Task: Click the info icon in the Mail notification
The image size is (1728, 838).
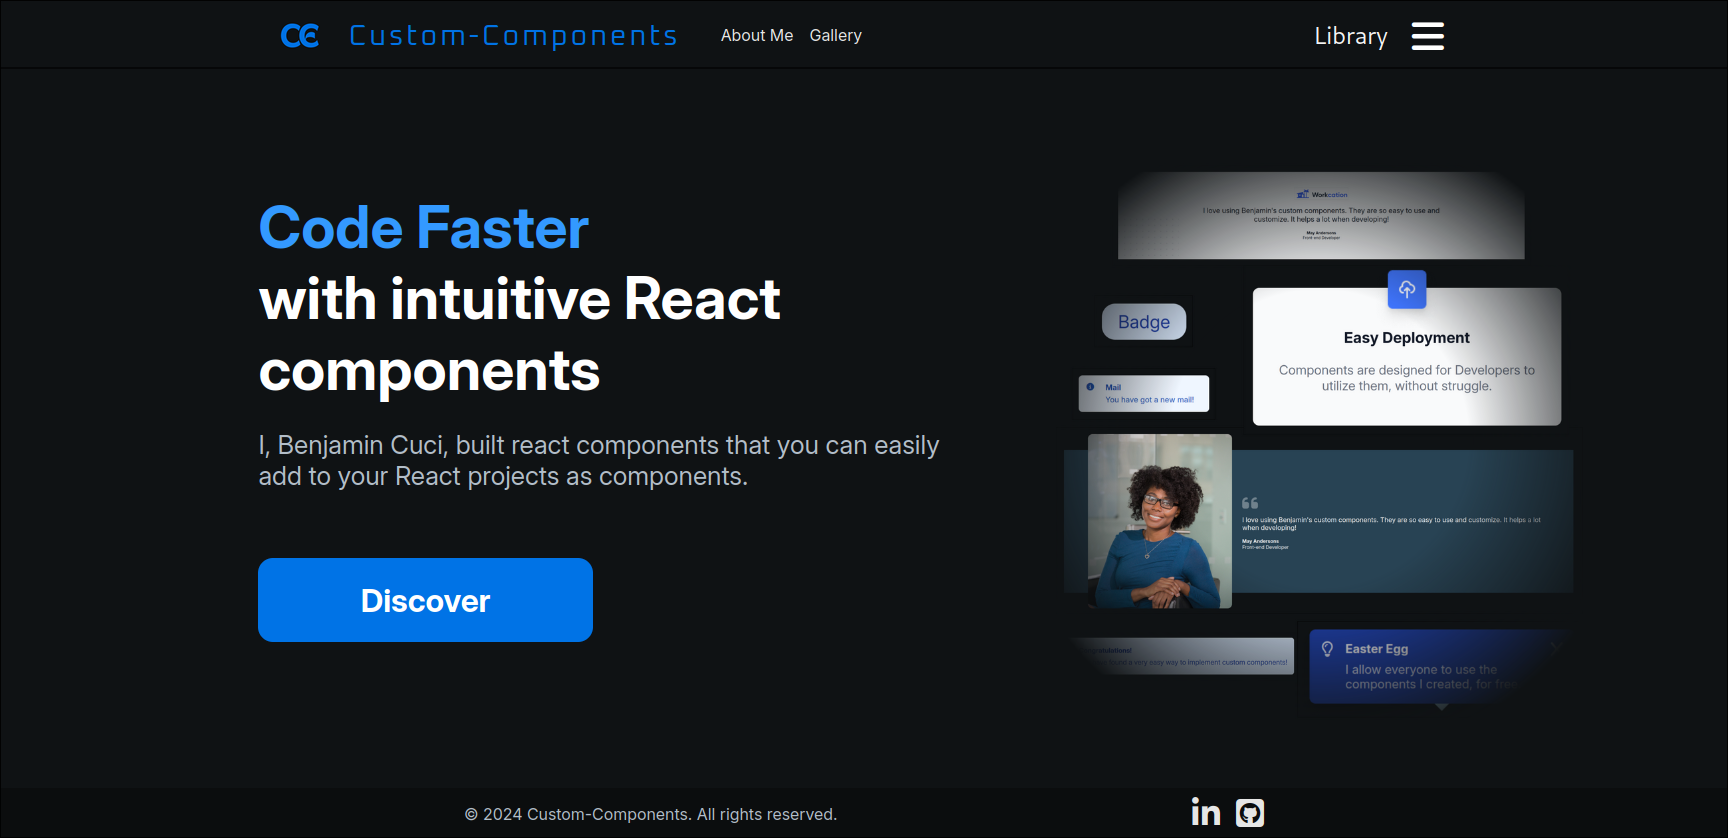Action: coord(1090,387)
